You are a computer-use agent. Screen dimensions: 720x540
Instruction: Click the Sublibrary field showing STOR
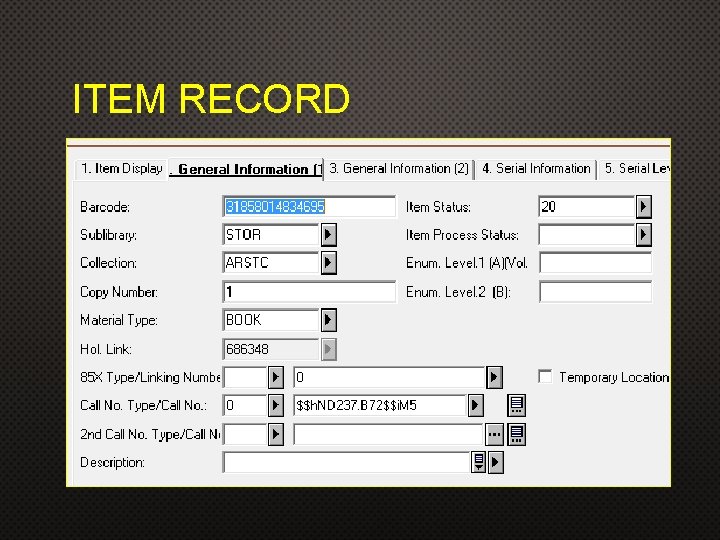pyautogui.click(x=270, y=235)
